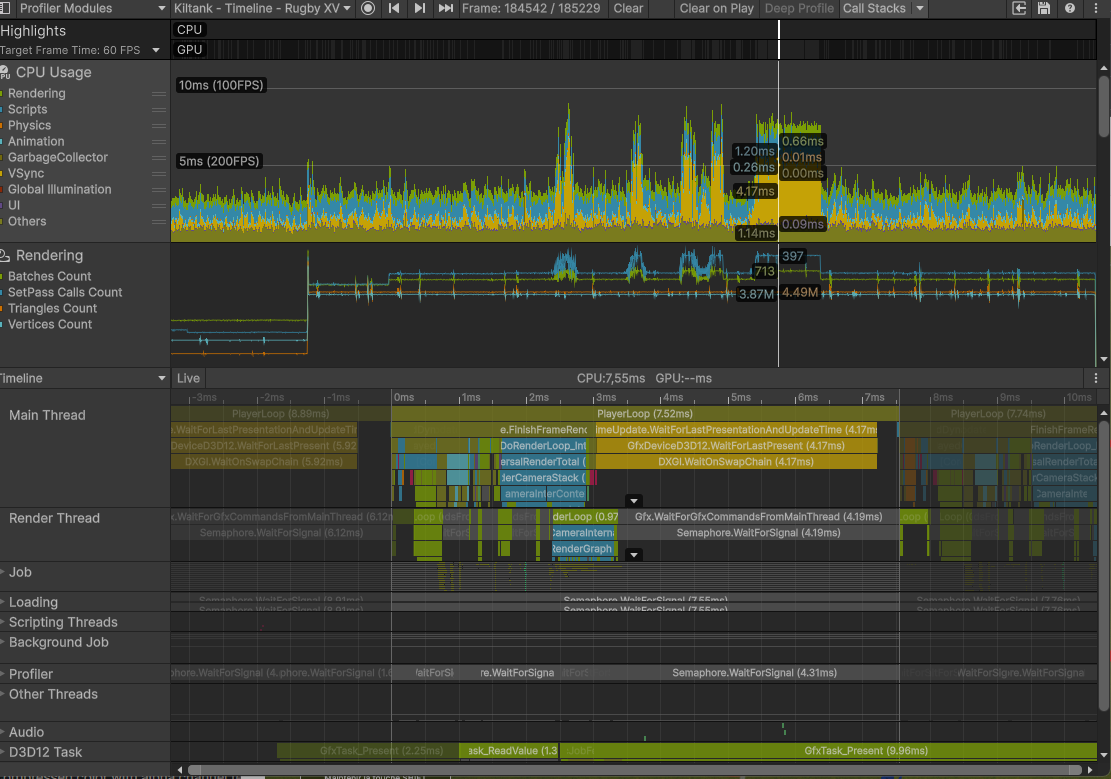This screenshot has width=1111, height=779.
Task: Click the VSync color swatch
Action: (6, 173)
